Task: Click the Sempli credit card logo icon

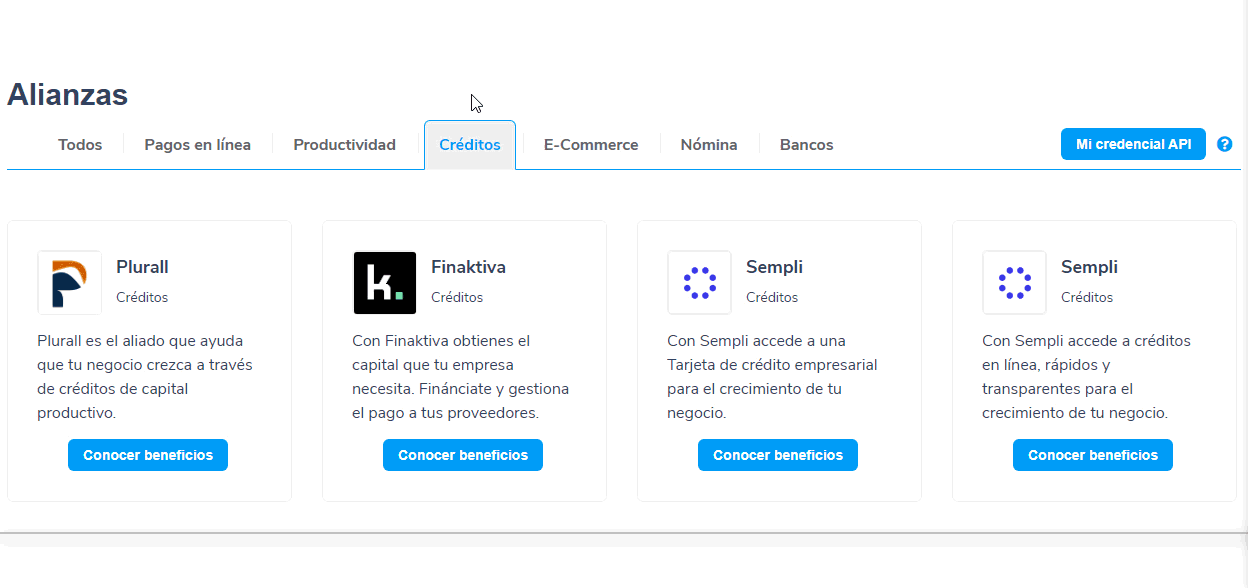Action: click(x=700, y=283)
